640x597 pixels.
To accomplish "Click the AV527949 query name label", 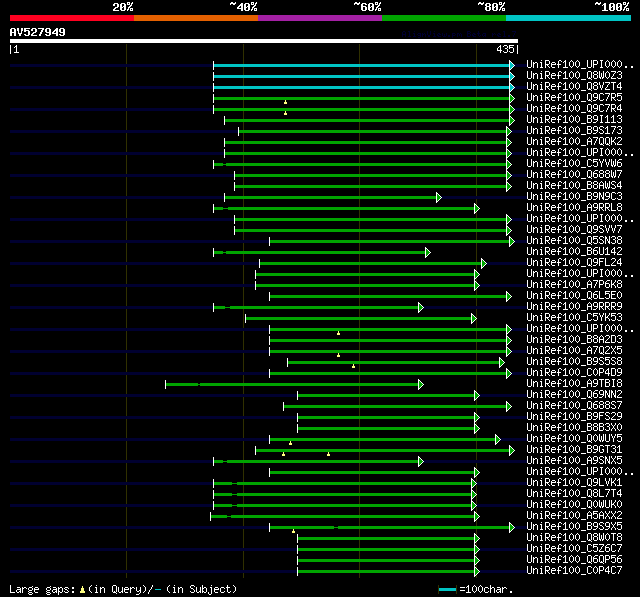I will click(38, 32).
